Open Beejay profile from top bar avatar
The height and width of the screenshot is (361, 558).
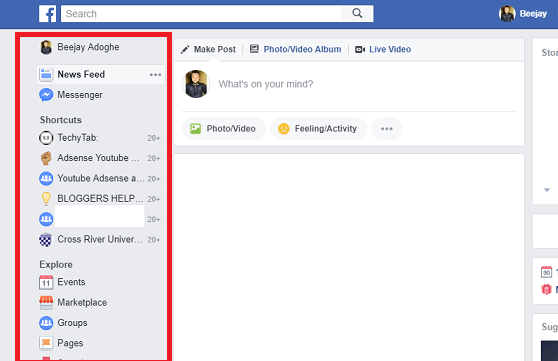coord(507,14)
